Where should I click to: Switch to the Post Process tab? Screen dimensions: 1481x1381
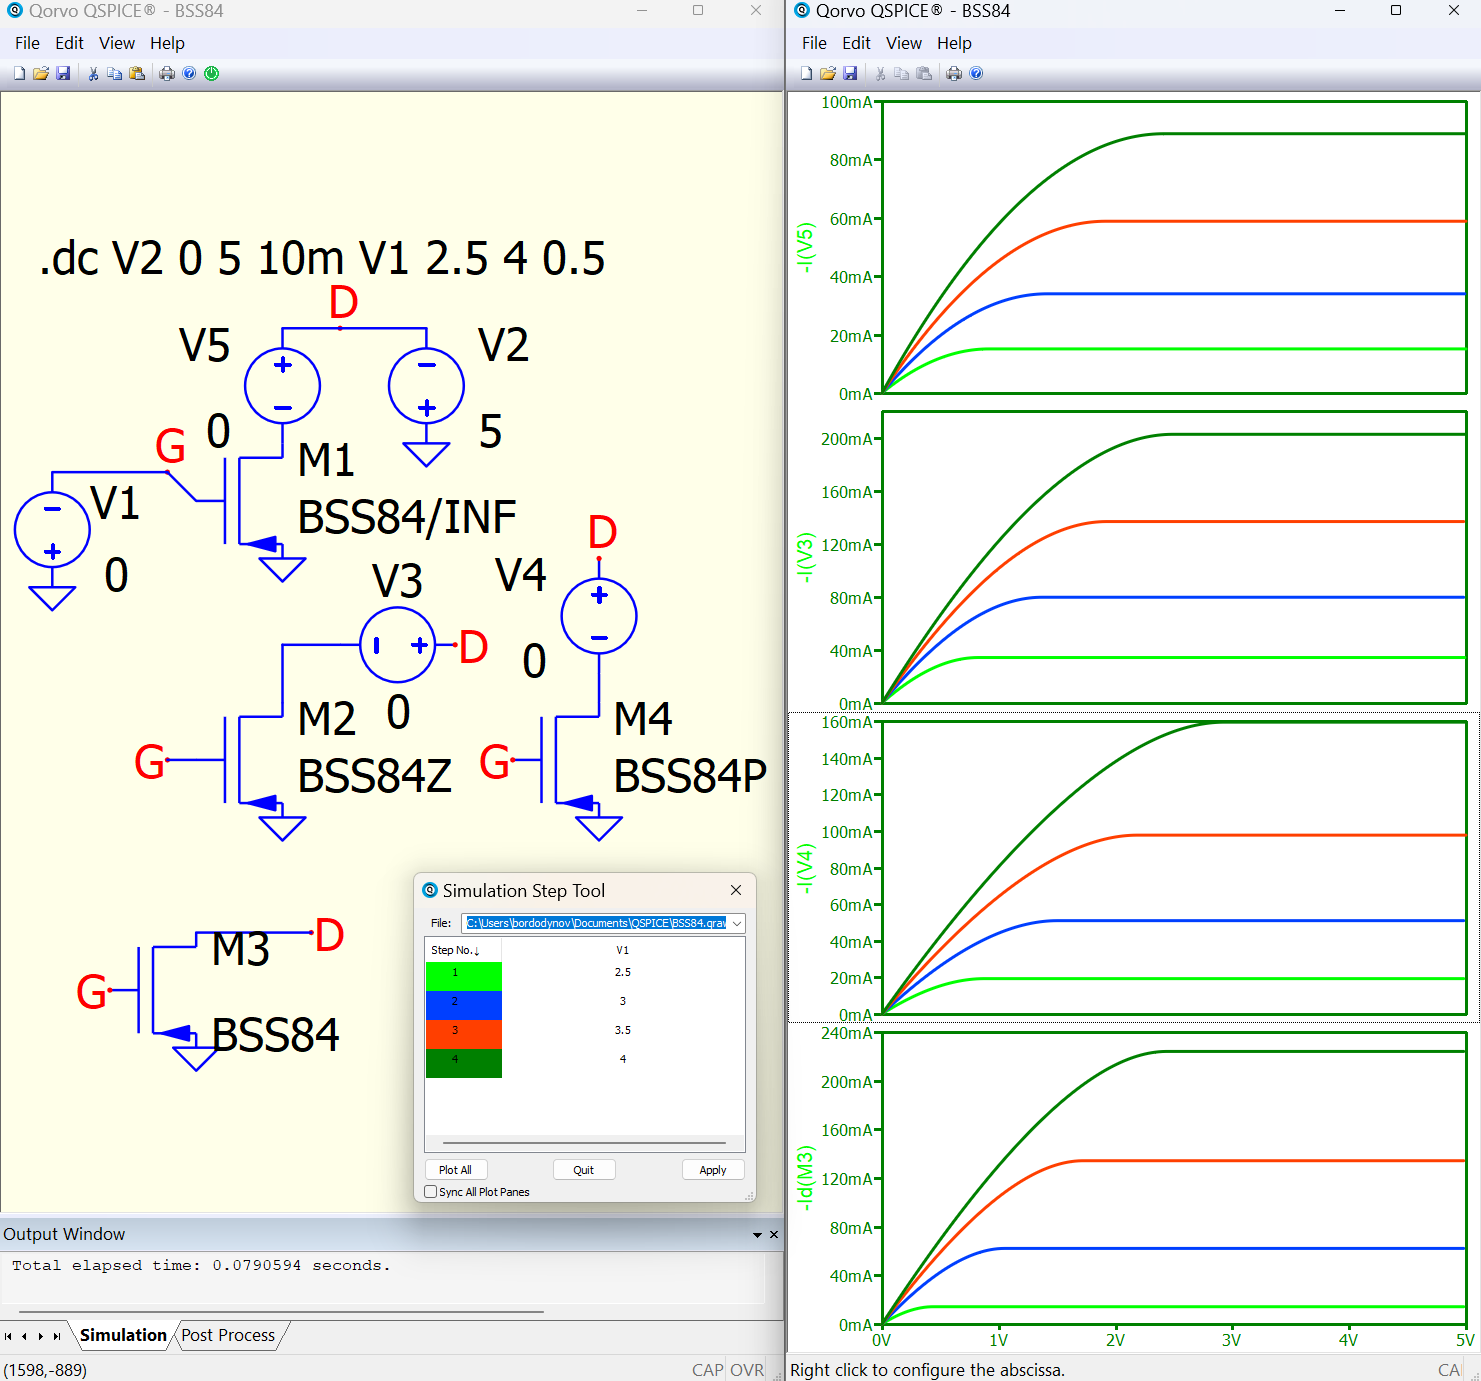[x=228, y=1335]
